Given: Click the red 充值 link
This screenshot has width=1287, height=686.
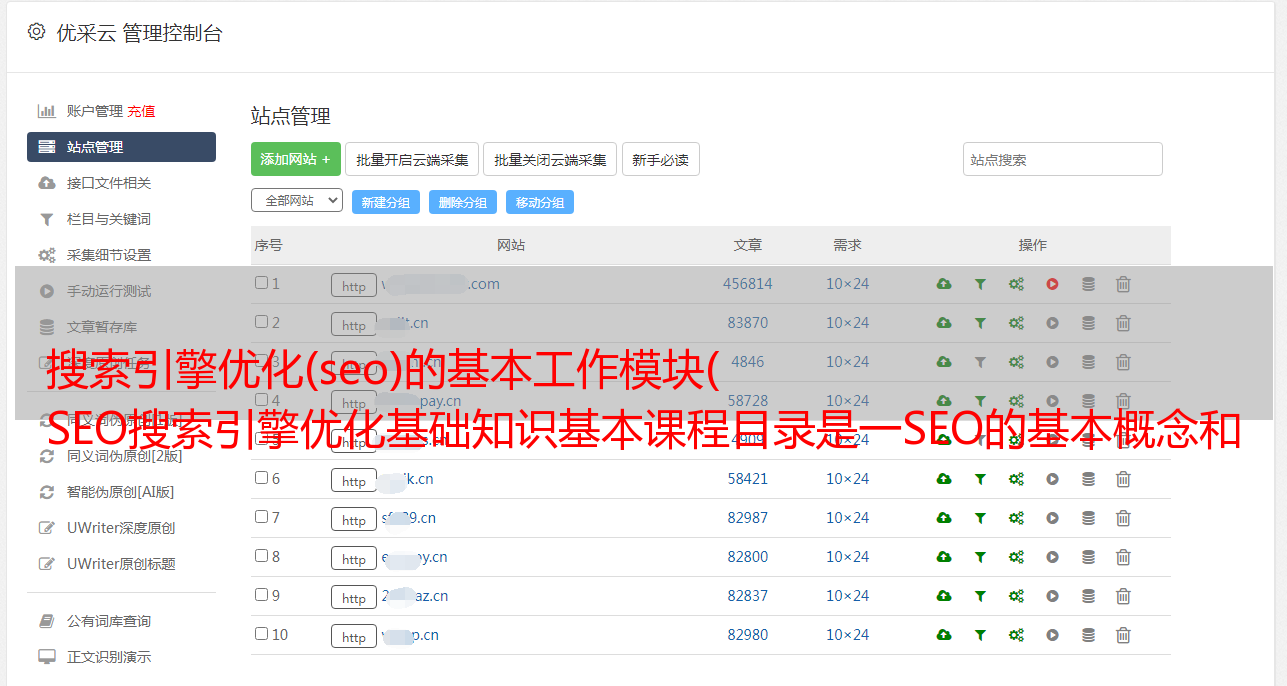Looking at the screenshot, I should [141, 111].
